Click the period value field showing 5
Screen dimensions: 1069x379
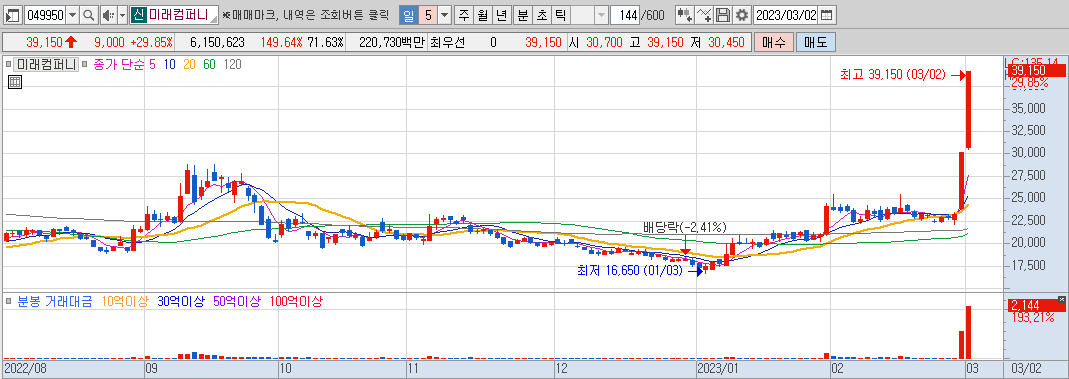[427, 15]
